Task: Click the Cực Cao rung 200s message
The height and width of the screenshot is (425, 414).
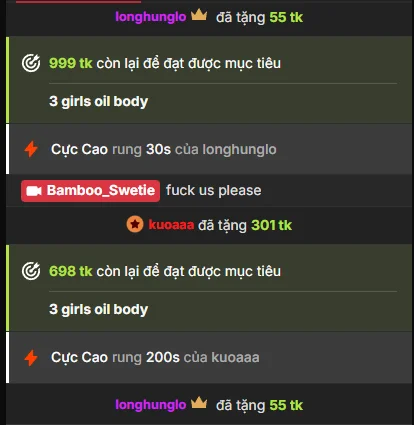Action: [155, 358]
